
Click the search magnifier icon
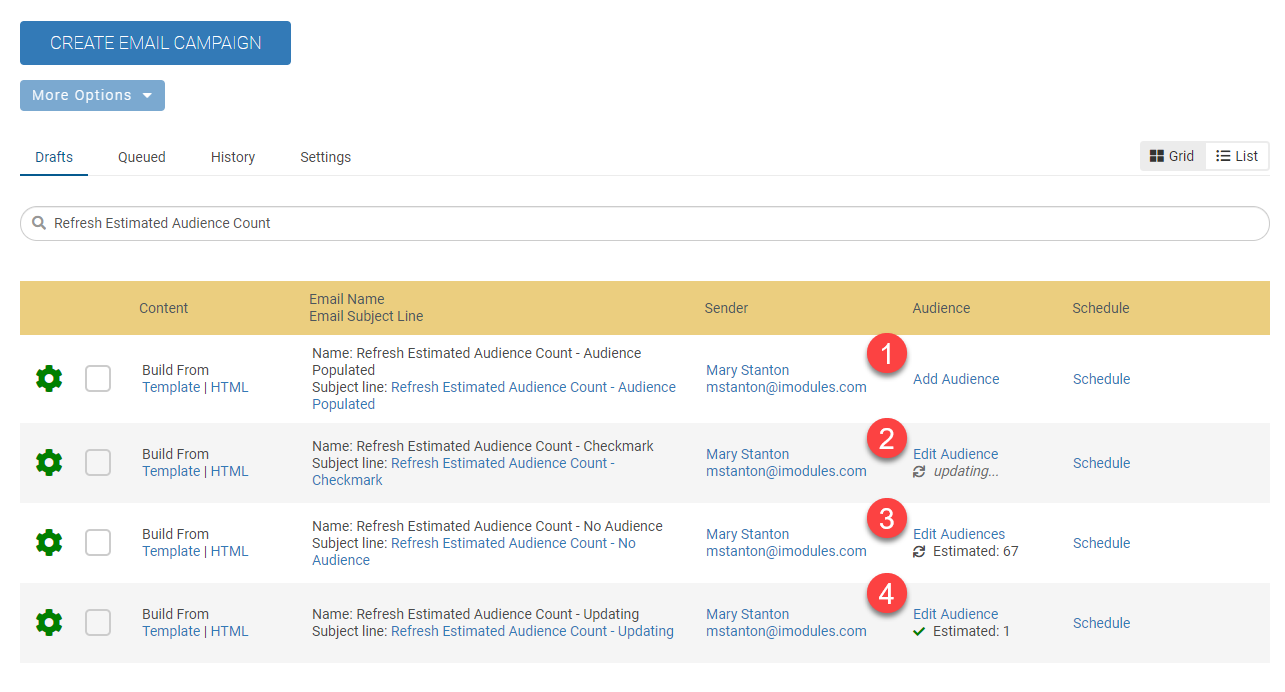click(x=39, y=223)
